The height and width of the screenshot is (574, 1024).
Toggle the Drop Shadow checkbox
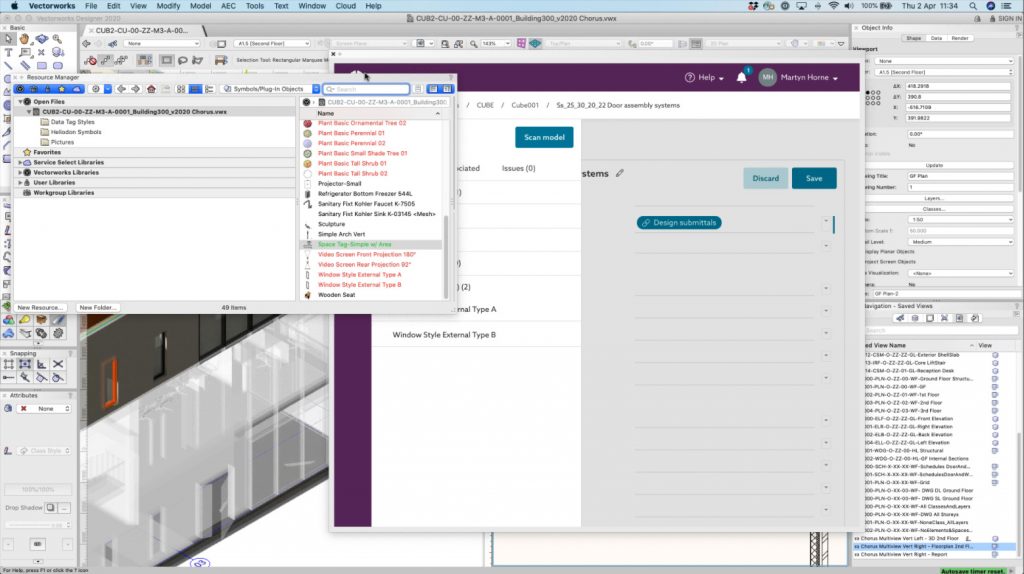pyautogui.click(x=50, y=507)
